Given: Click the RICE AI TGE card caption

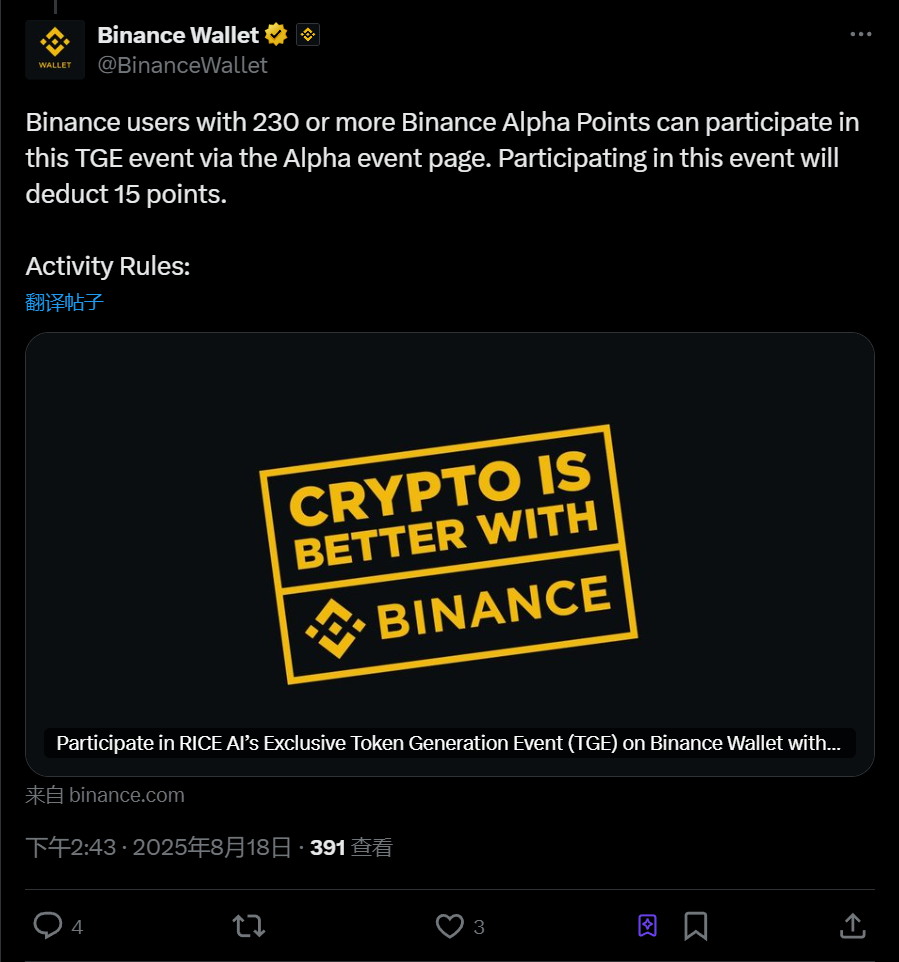Looking at the screenshot, I should 449,743.
